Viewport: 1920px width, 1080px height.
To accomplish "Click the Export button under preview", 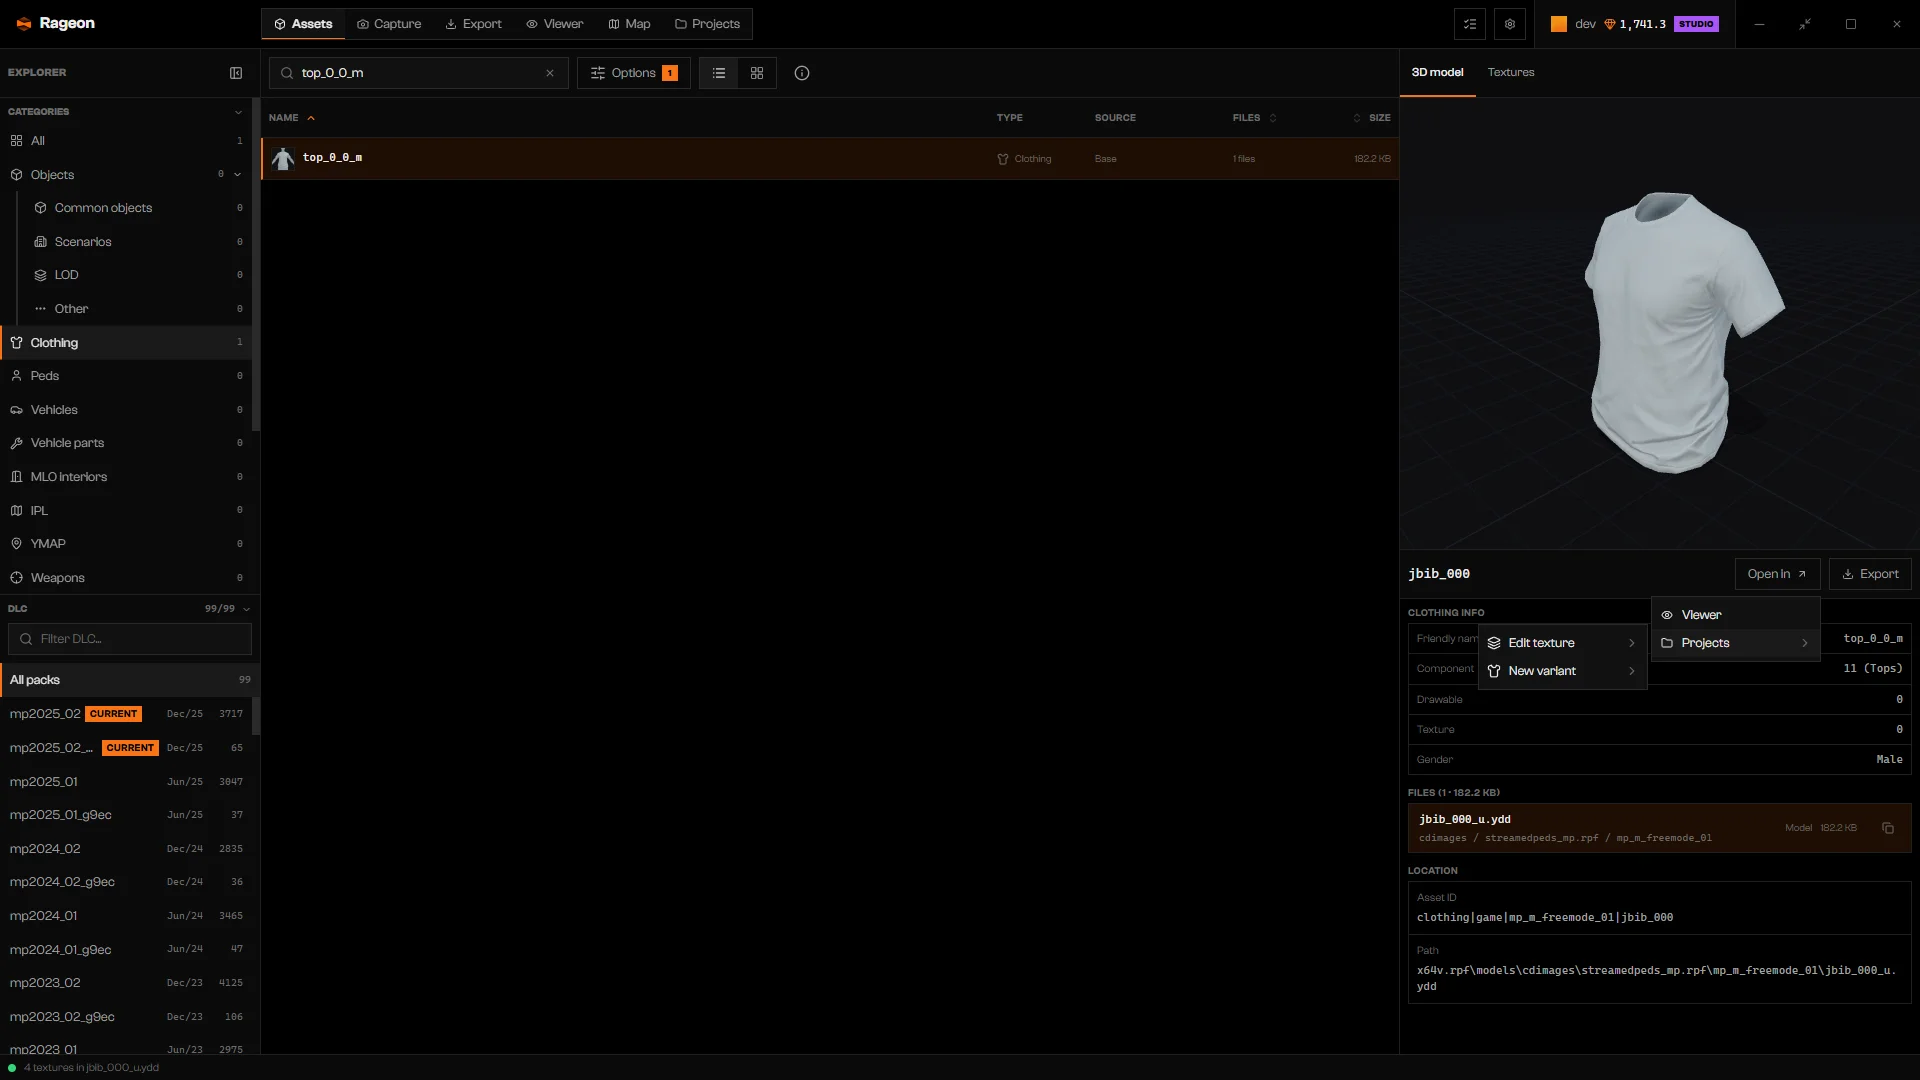I will tap(1870, 574).
